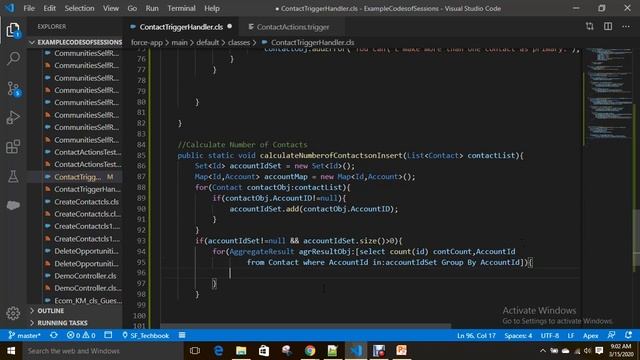The width and height of the screenshot is (640, 360).
Task: Change indentation via Spaces: 4
Action: pos(518,336)
